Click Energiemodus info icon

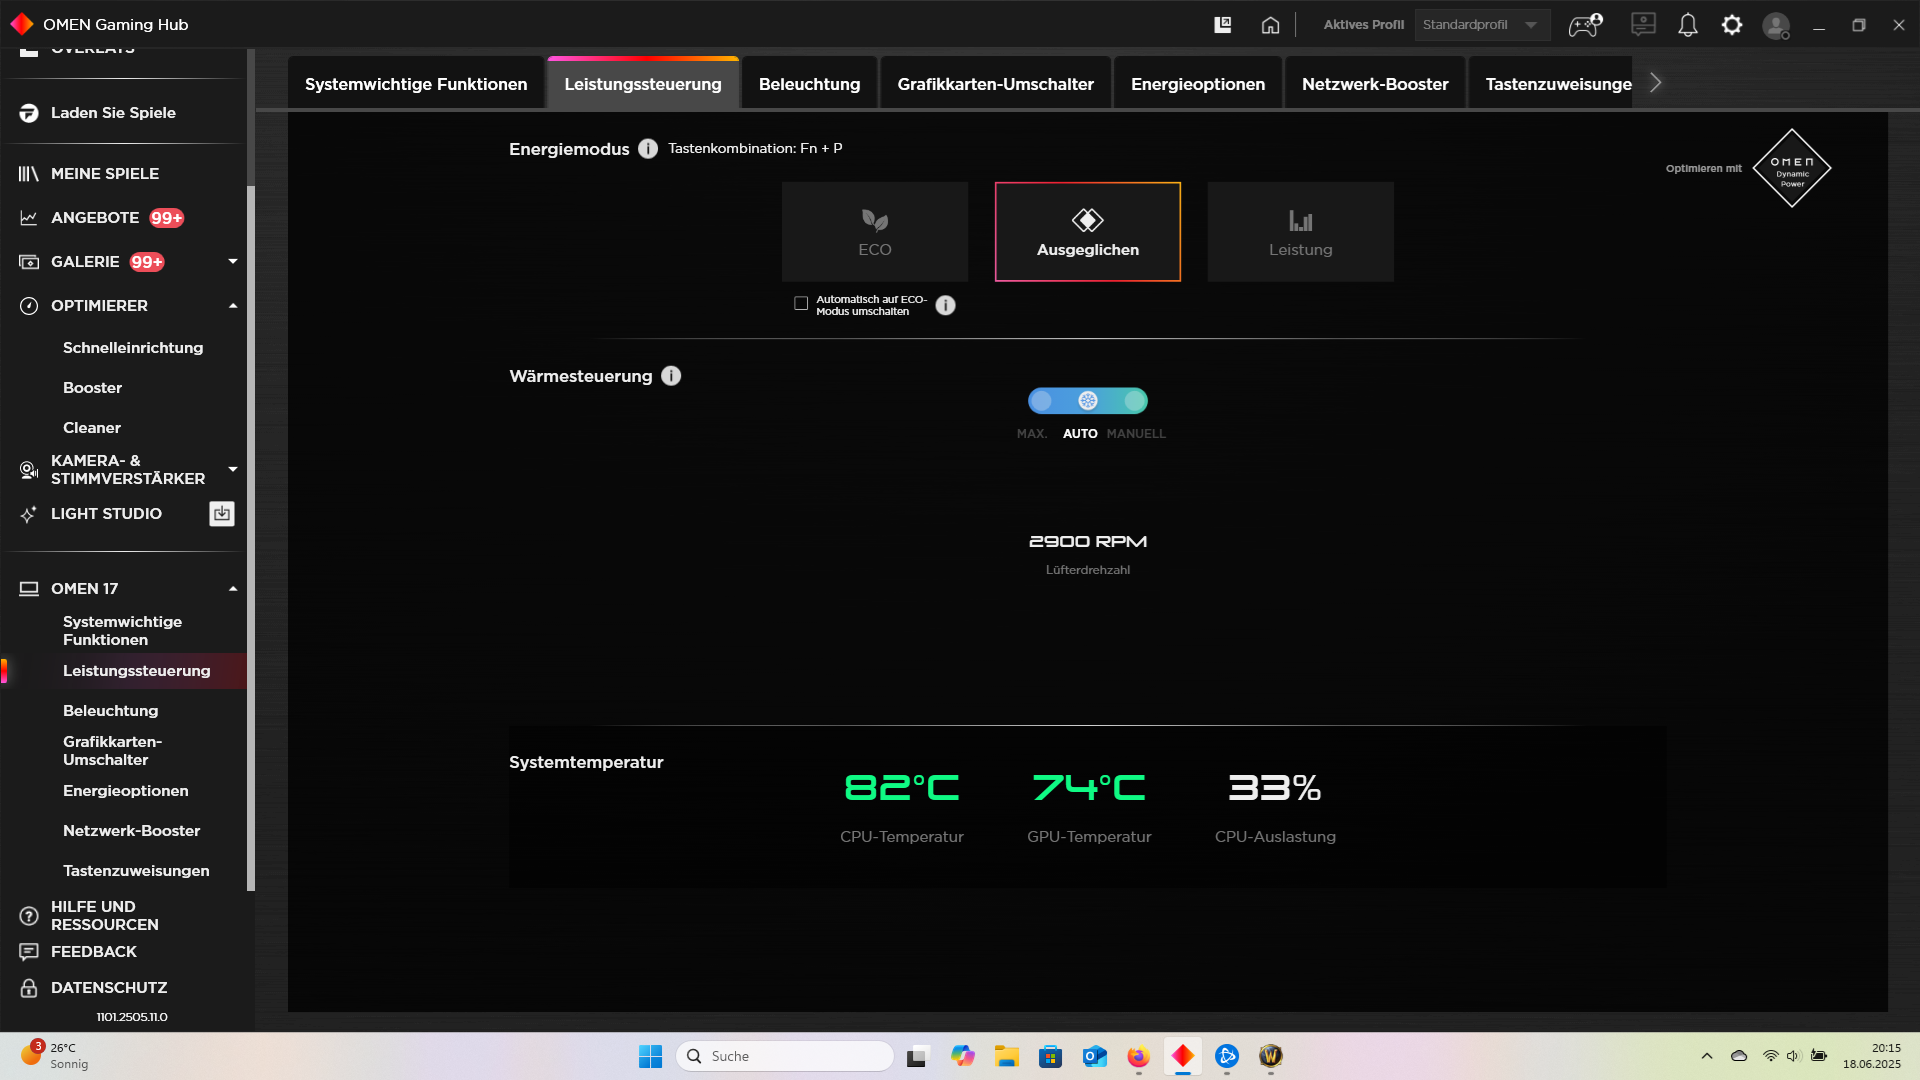[648, 149]
